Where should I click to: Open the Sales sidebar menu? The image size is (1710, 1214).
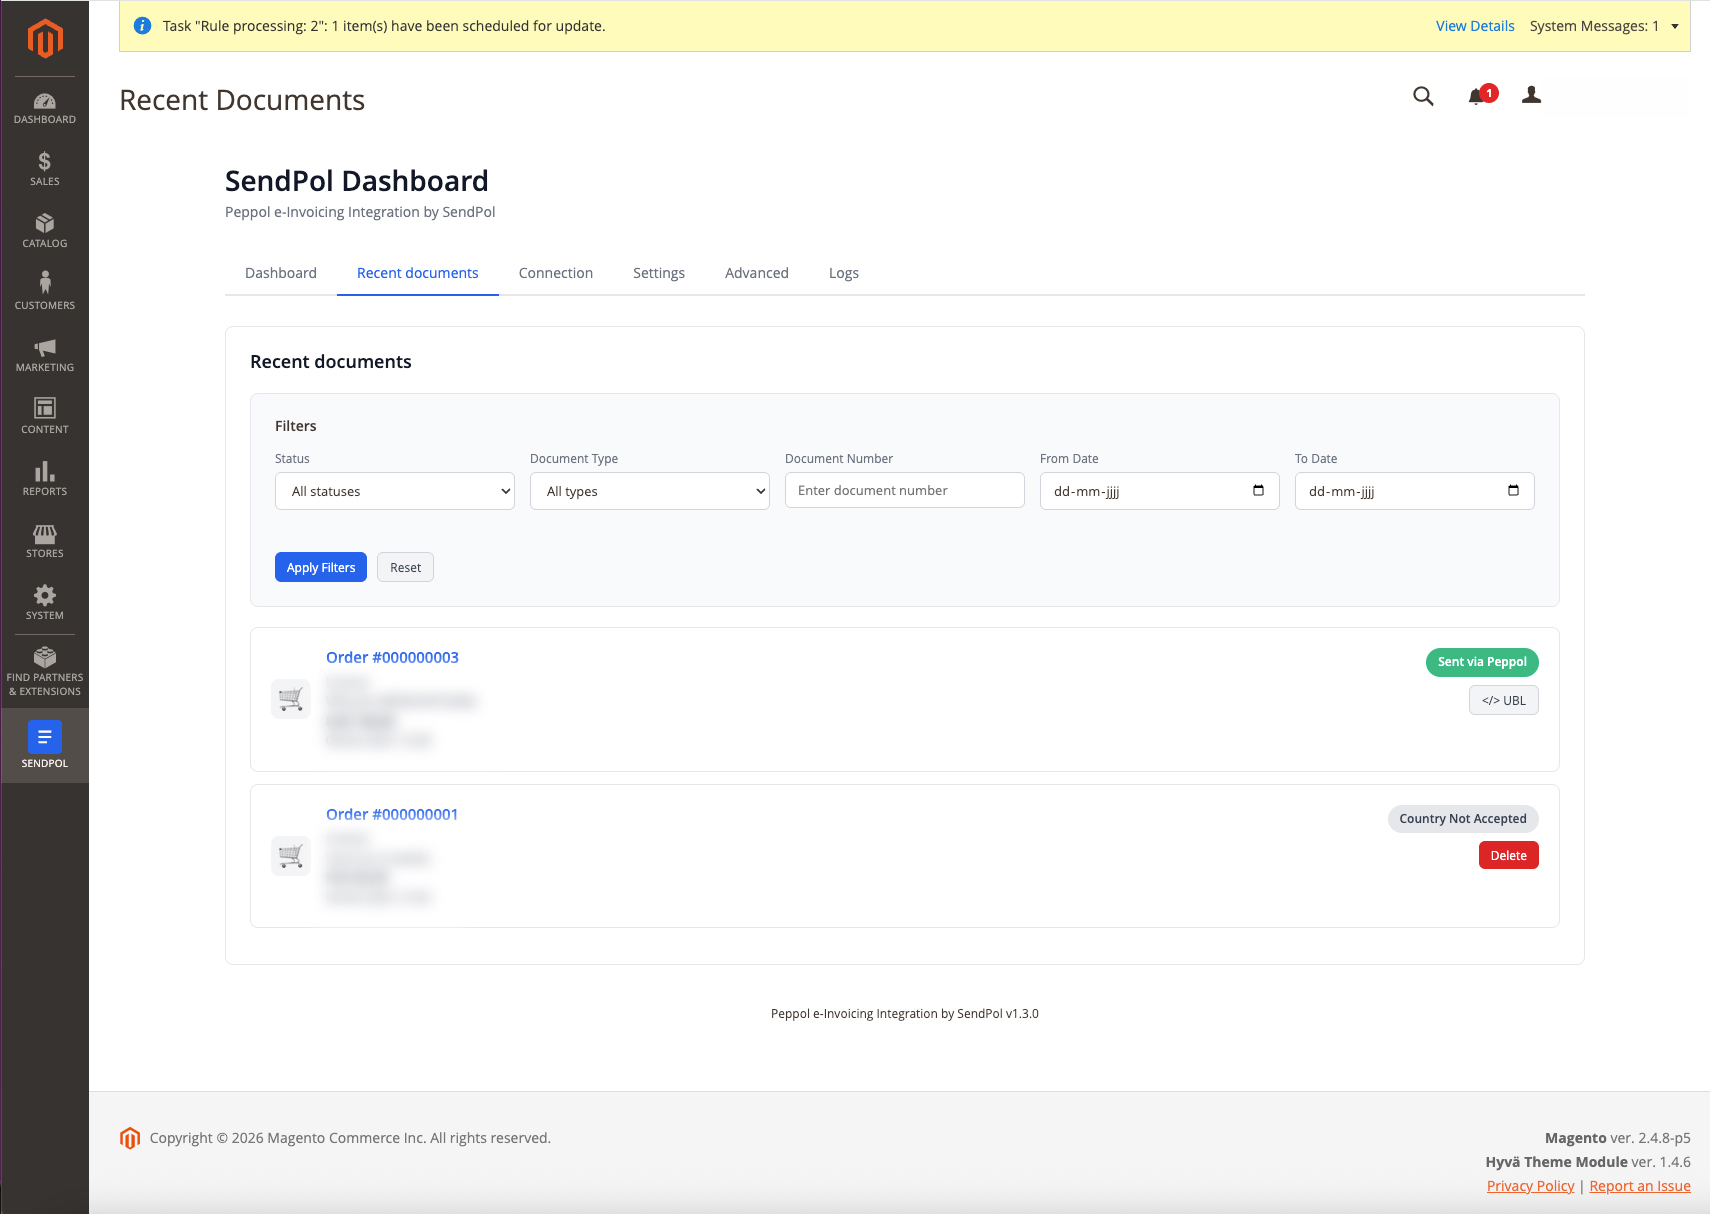[45, 169]
